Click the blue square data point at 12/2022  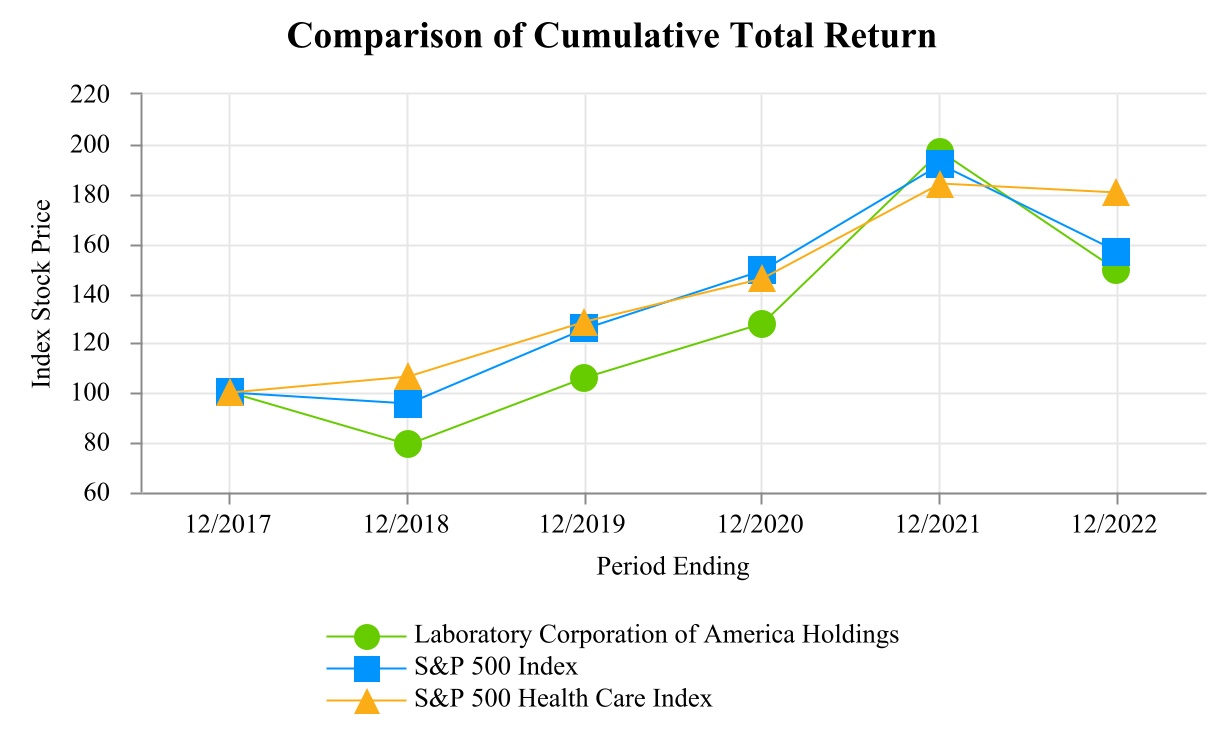coord(1116,251)
